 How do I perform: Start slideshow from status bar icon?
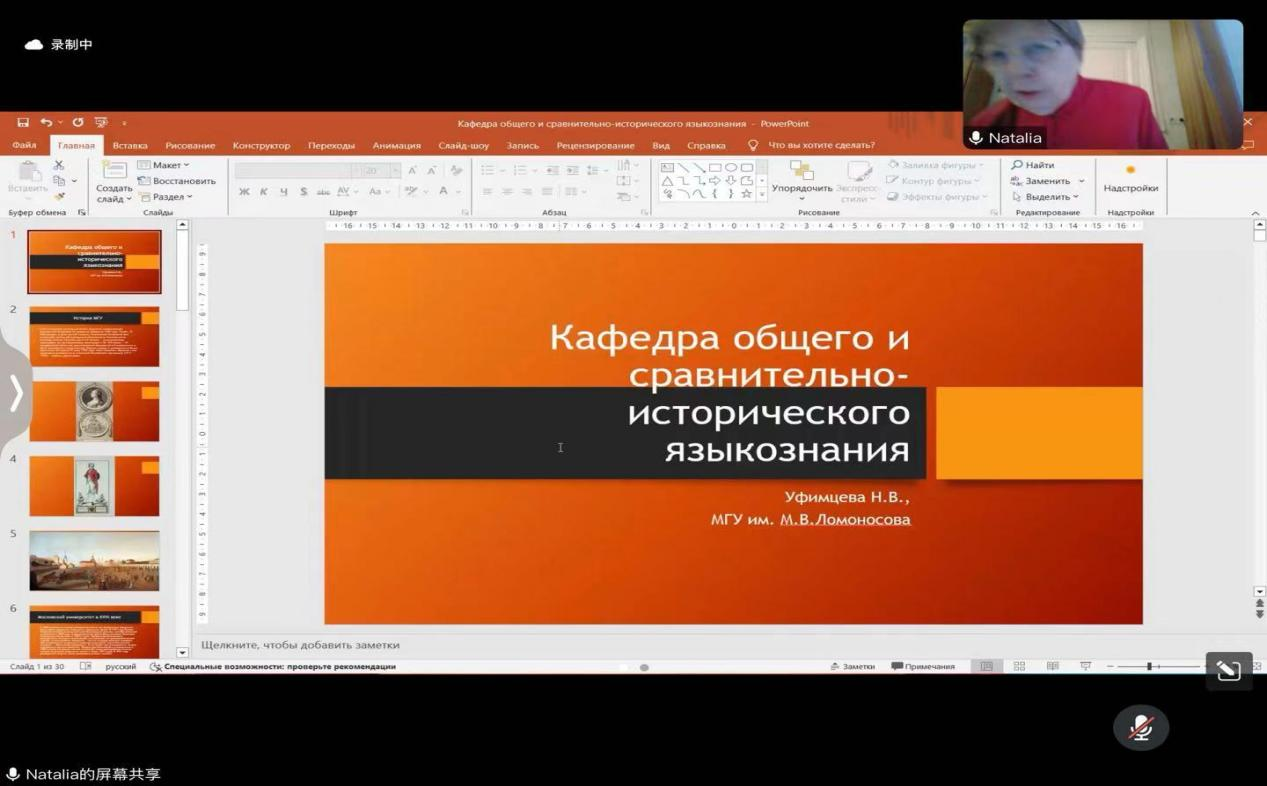coord(1085,667)
